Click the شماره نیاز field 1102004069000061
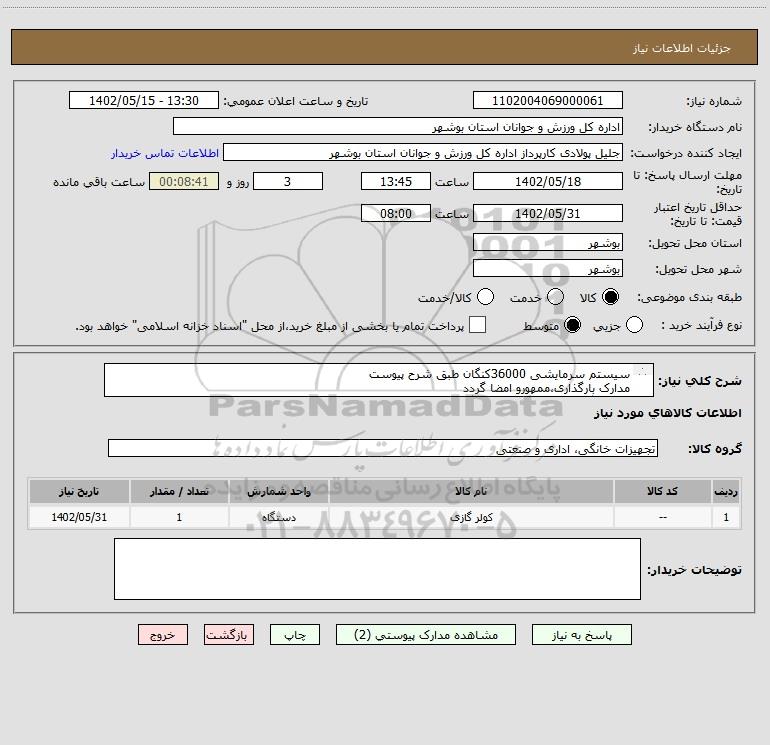 point(548,101)
